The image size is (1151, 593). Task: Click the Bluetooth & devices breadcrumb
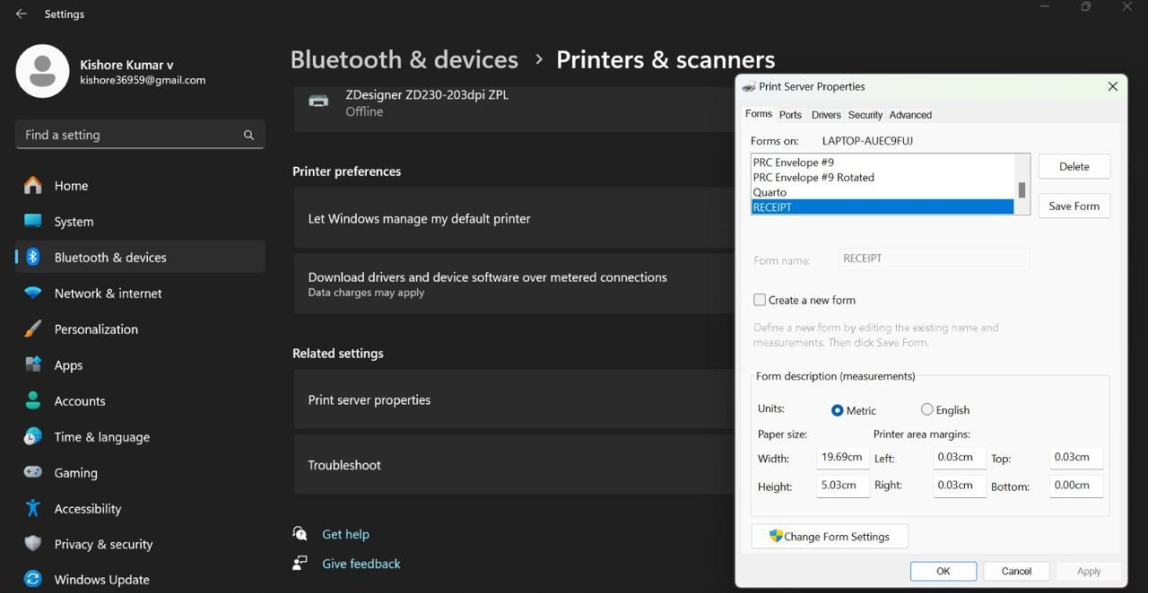pos(404,59)
